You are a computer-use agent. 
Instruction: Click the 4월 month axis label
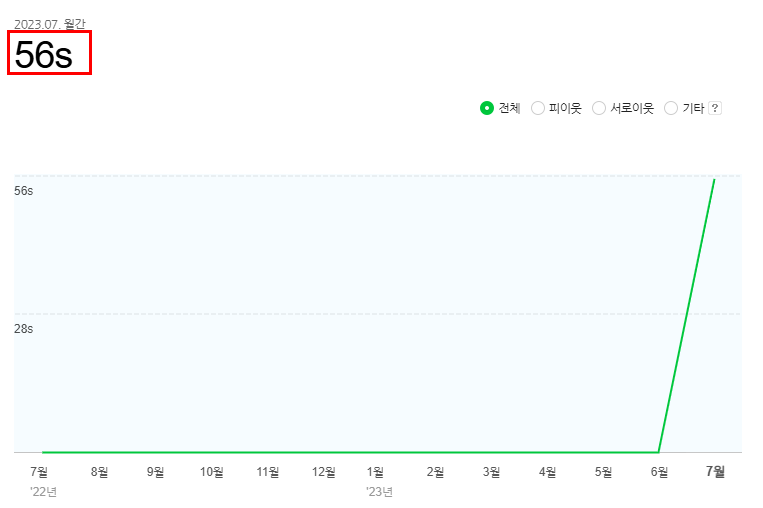point(547,472)
